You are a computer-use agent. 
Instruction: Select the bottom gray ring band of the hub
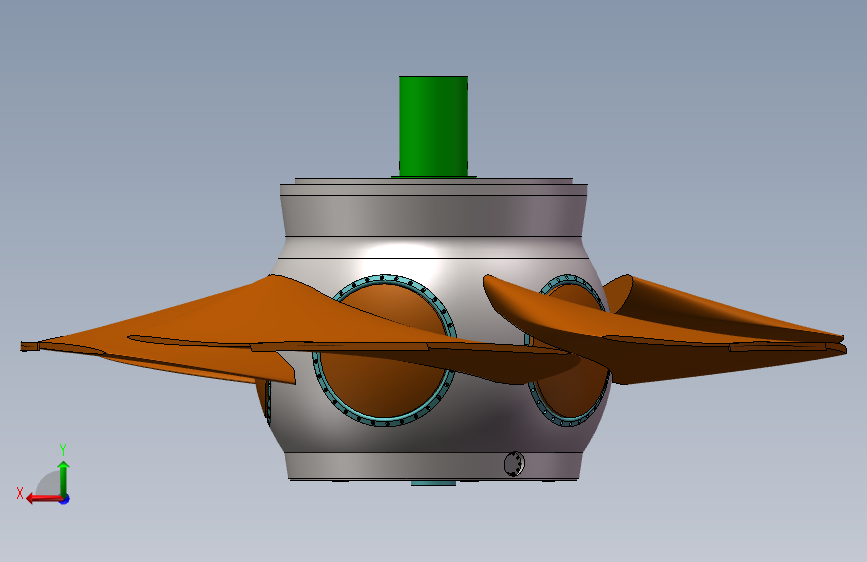[x=434, y=466]
